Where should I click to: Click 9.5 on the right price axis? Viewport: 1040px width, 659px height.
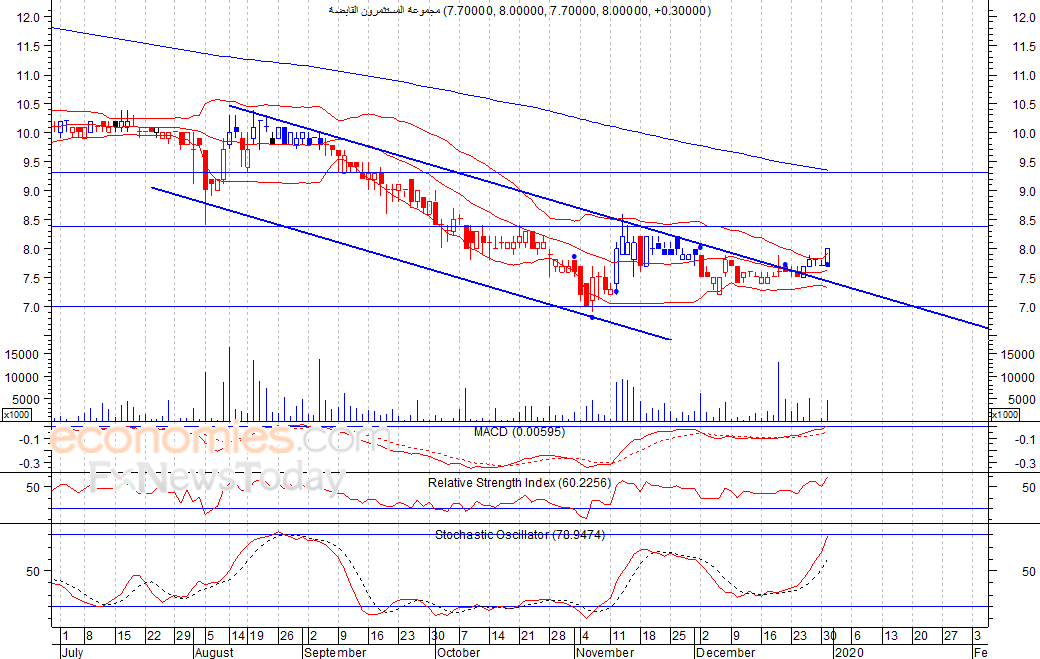(1027, 162)
